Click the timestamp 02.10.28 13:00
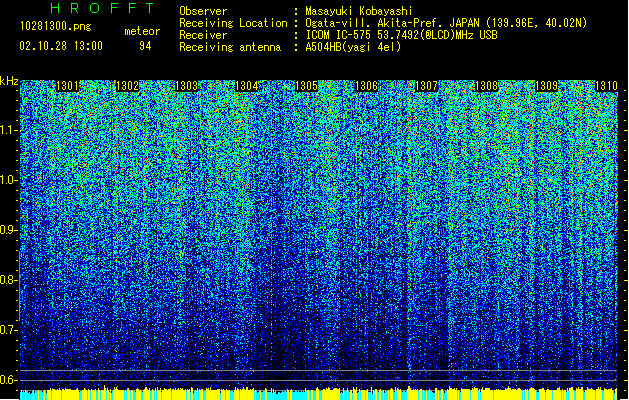 (61, 46)
